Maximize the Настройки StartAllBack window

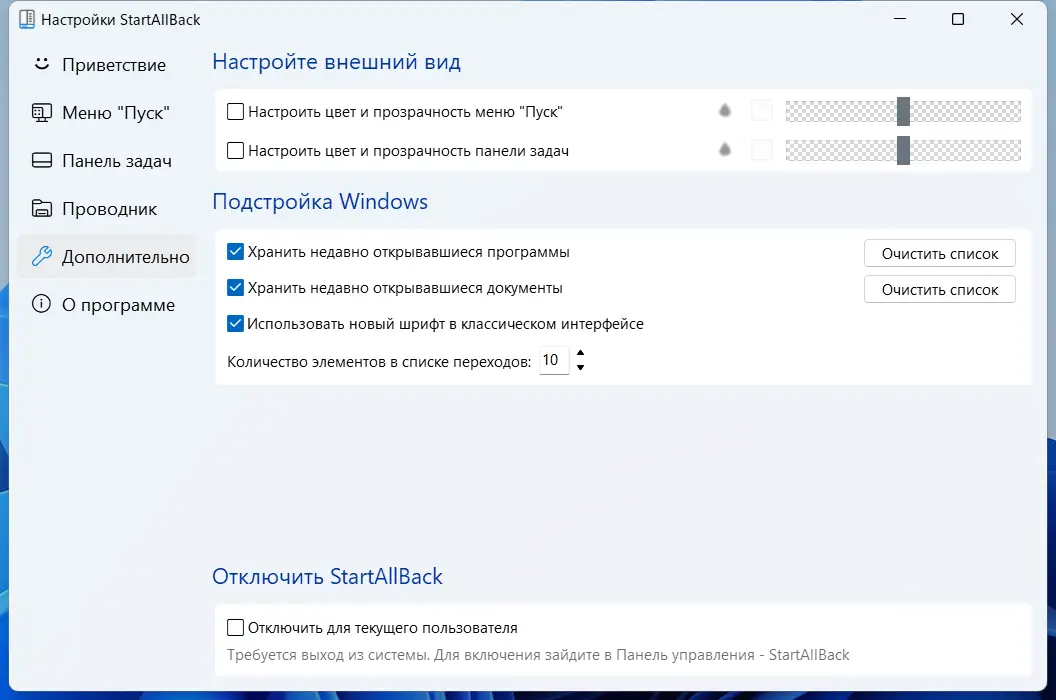(958, 19)
